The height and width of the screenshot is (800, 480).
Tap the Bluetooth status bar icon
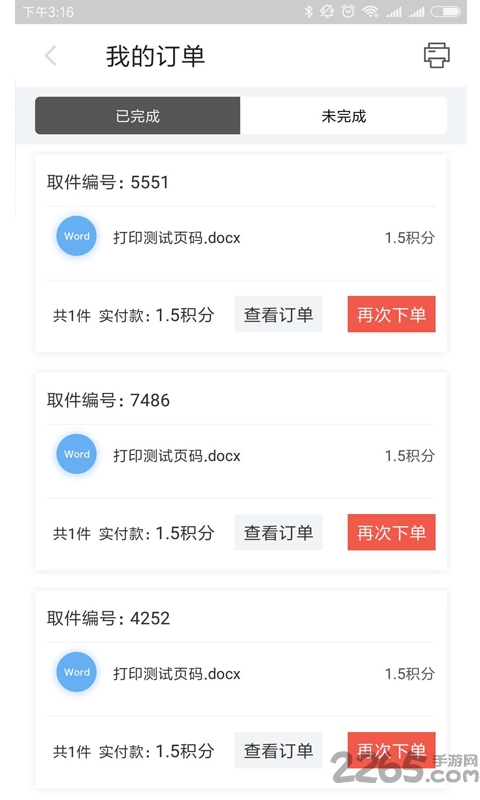308,11
